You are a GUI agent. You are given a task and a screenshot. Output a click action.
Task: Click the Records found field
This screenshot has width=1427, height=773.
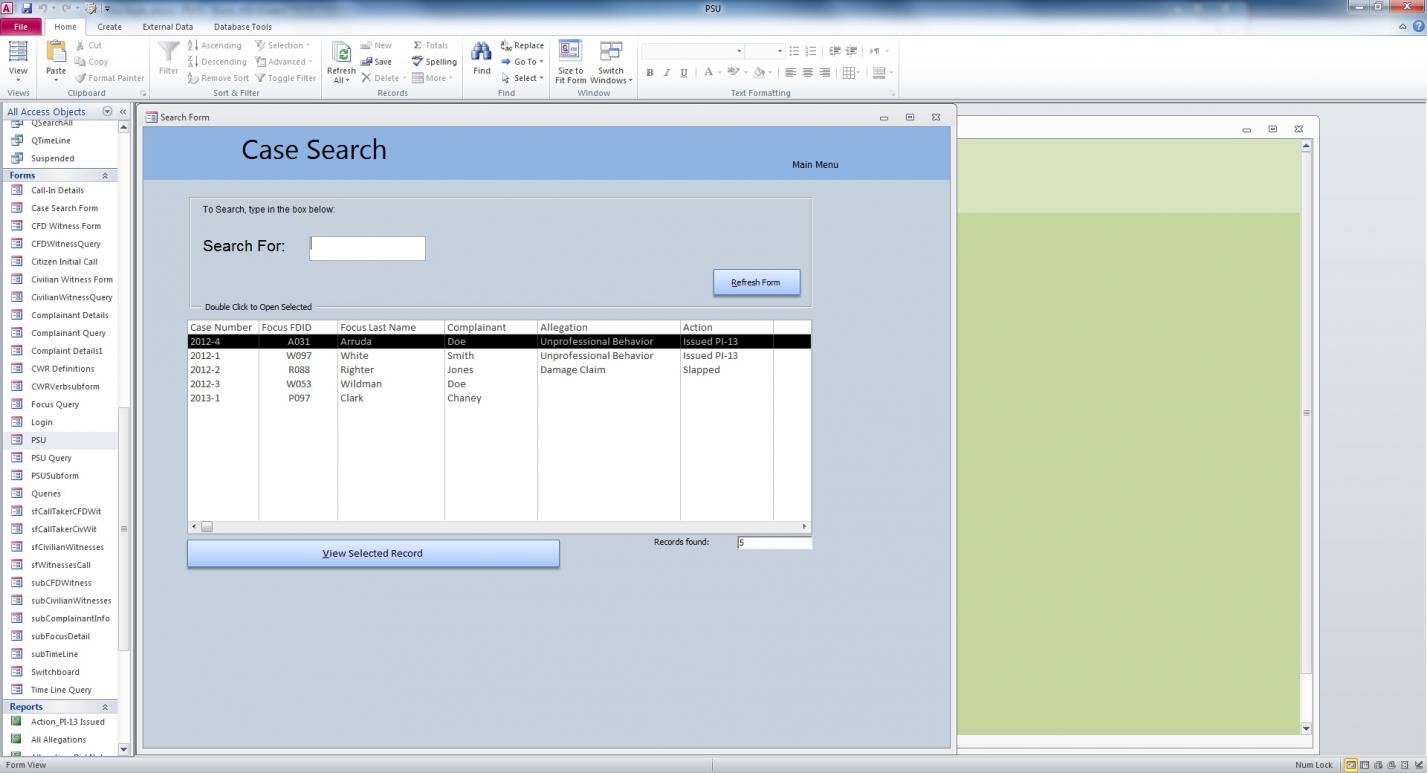(774, 543)
